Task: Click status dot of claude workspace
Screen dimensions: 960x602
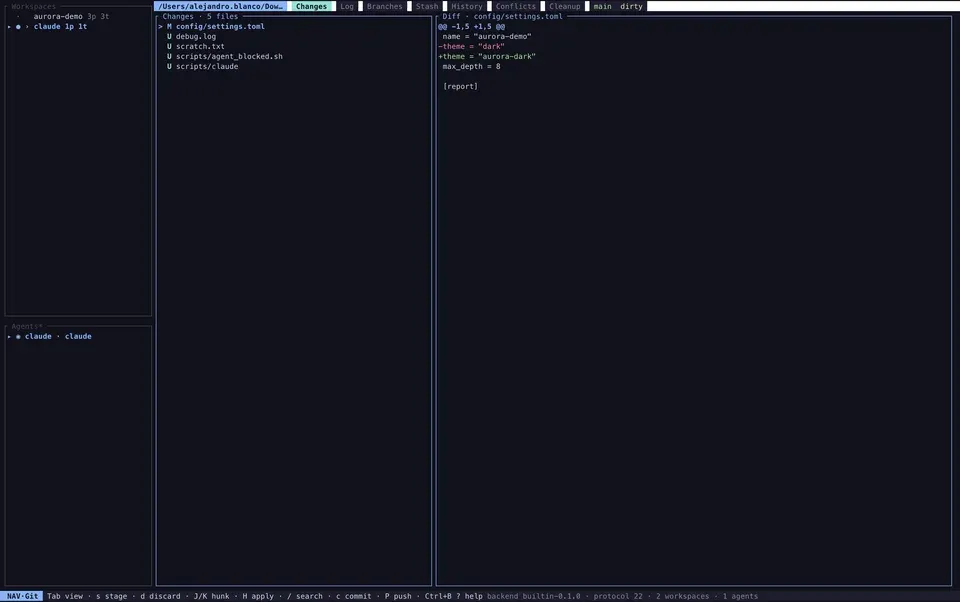Action: point(18,26)
